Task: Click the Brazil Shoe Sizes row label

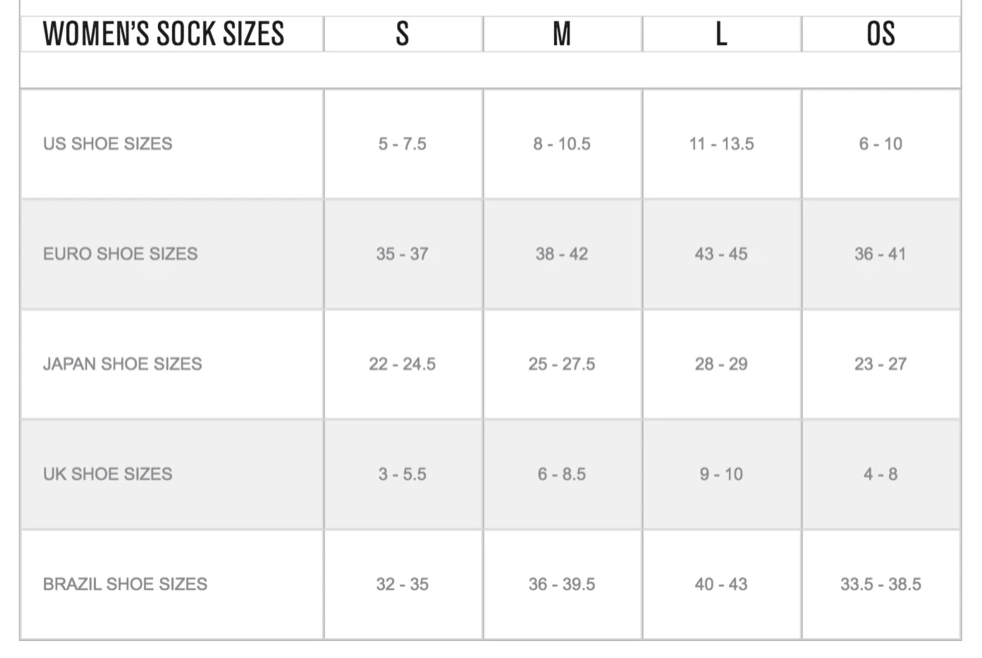Action: [125, 584]
